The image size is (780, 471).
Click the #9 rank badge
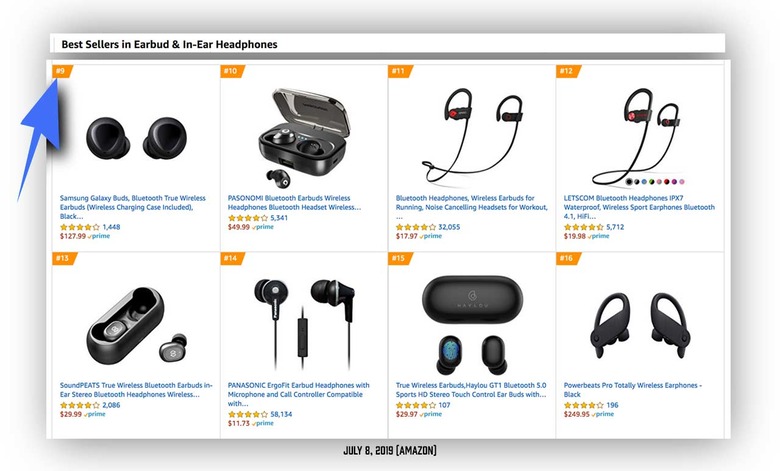(62, 71)
